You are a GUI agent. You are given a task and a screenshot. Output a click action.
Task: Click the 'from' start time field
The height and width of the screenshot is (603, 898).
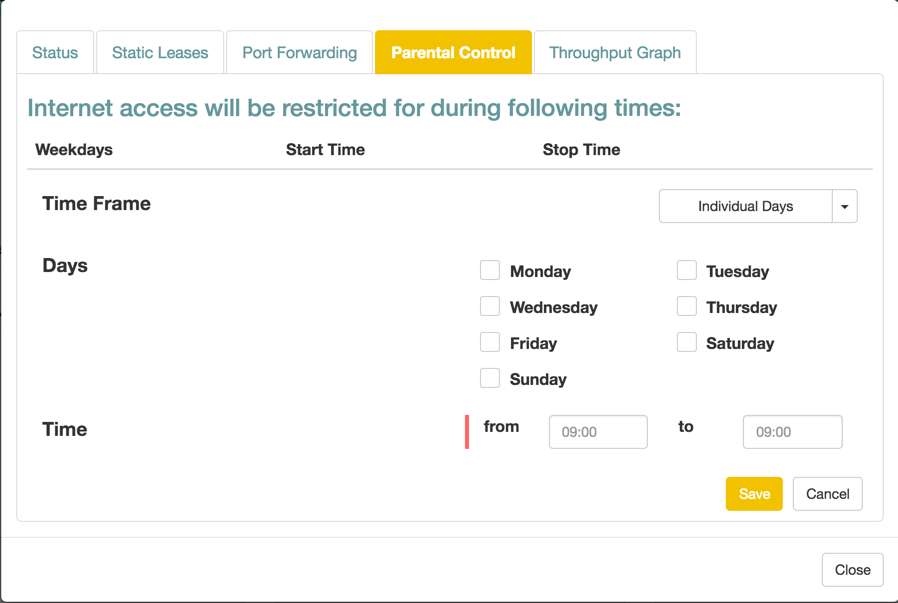tap(598, 432)
